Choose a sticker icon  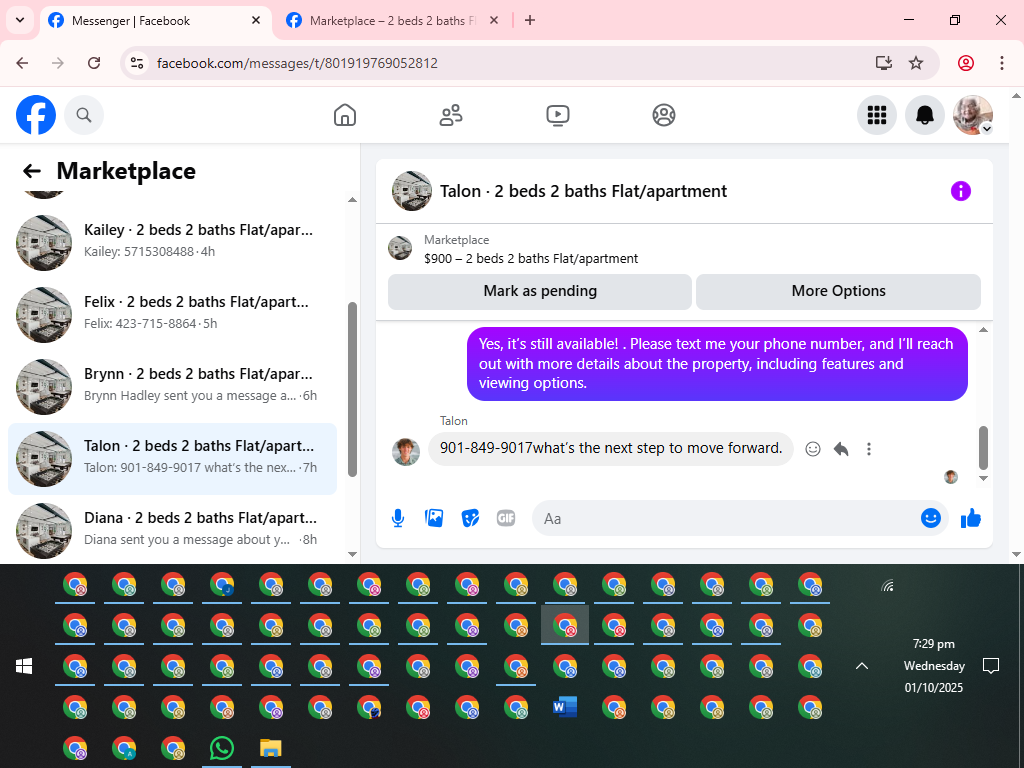click(470, 519)
